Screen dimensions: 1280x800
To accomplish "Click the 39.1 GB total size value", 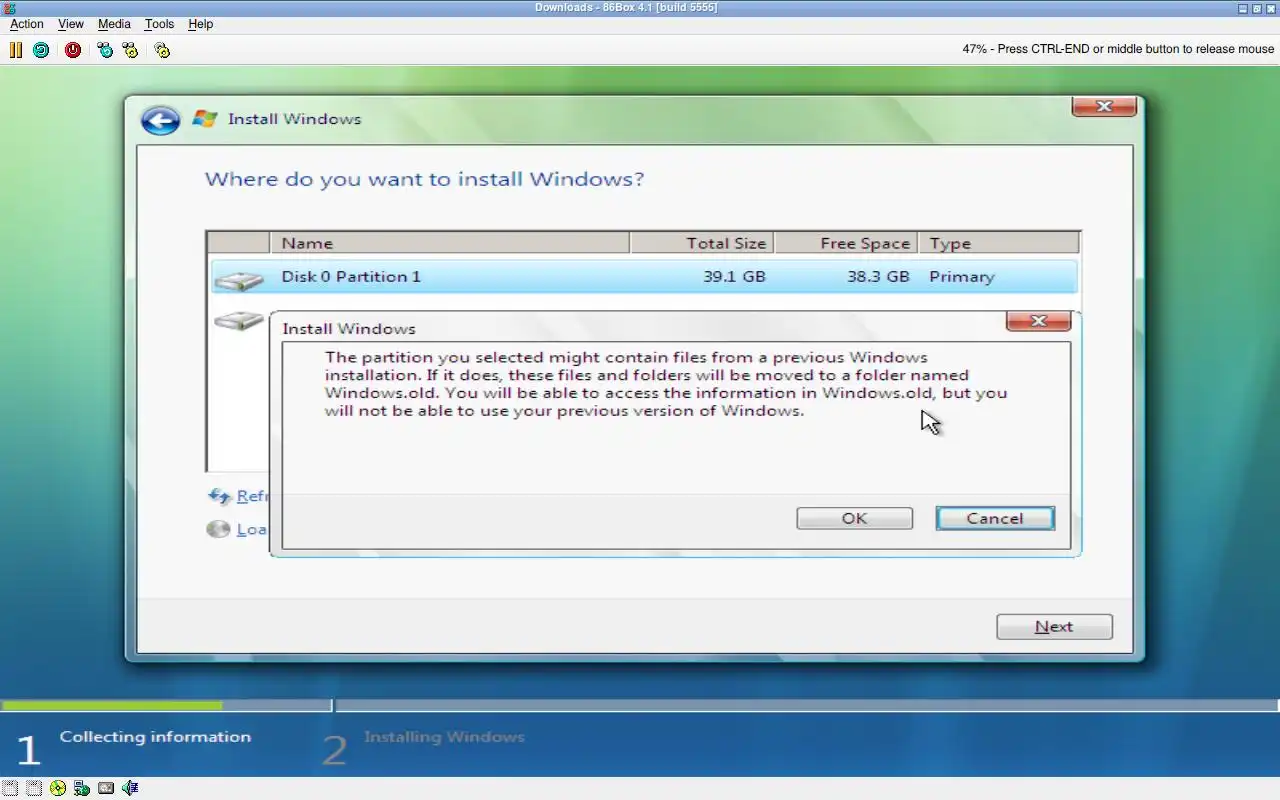I will (733, 277).
